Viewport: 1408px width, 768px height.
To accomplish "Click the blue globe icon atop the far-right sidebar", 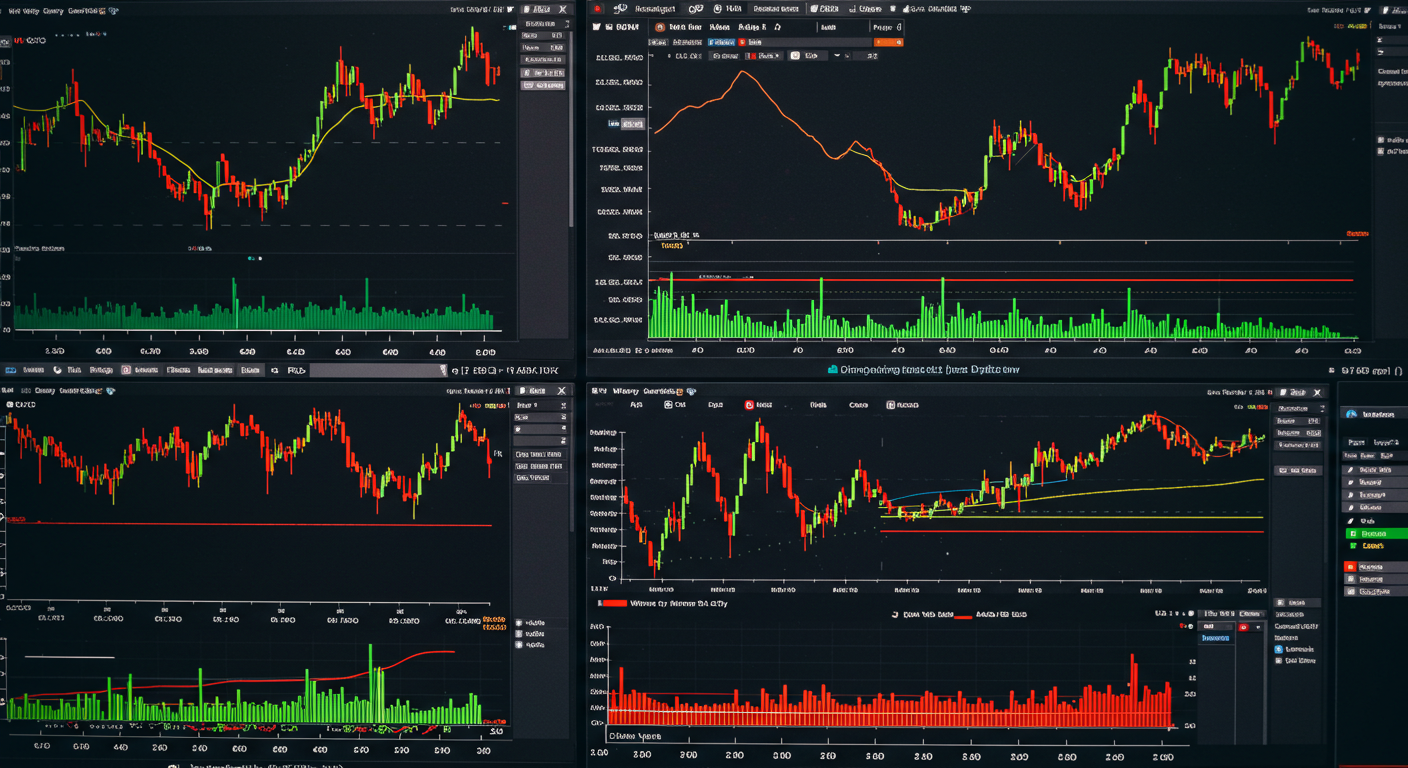I will 1351,414.
